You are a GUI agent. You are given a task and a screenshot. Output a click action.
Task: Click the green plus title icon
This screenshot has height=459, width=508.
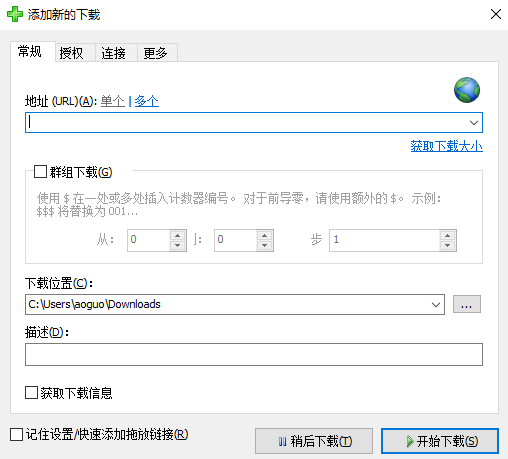(15, 14)
